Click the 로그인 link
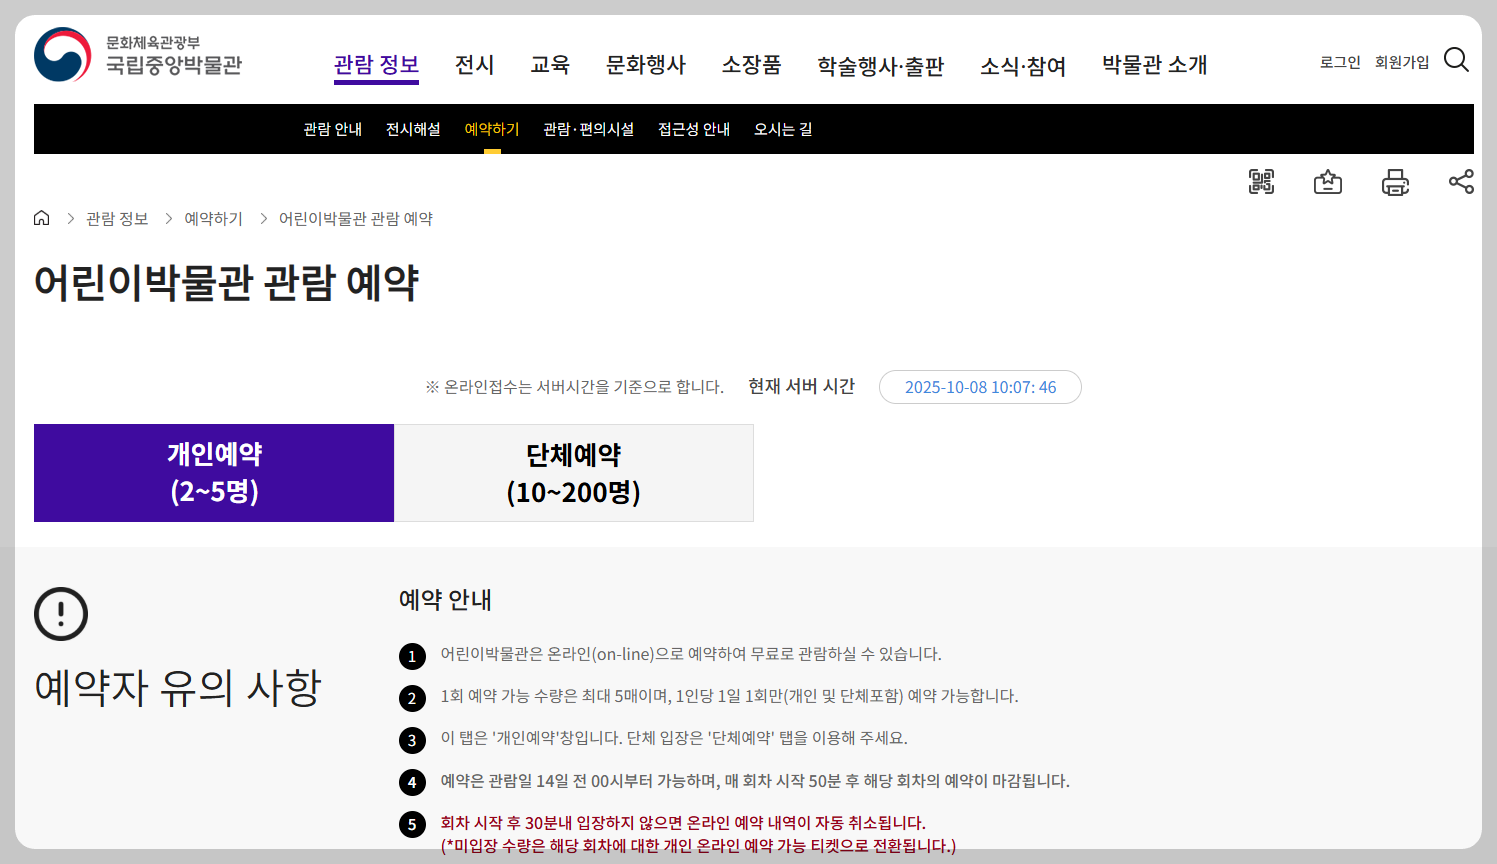The height and width of the screenshot is (864, 1497). [1339, 61]
